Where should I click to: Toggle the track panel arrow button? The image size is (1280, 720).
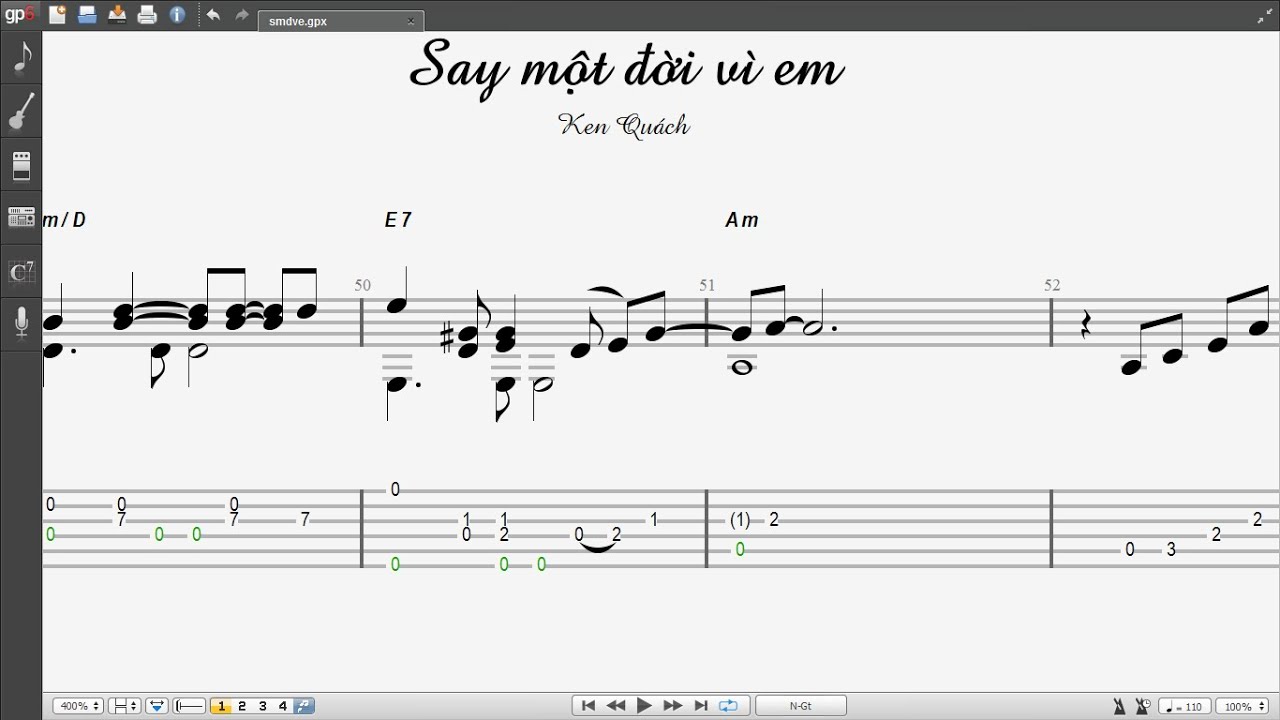[157, 706]
